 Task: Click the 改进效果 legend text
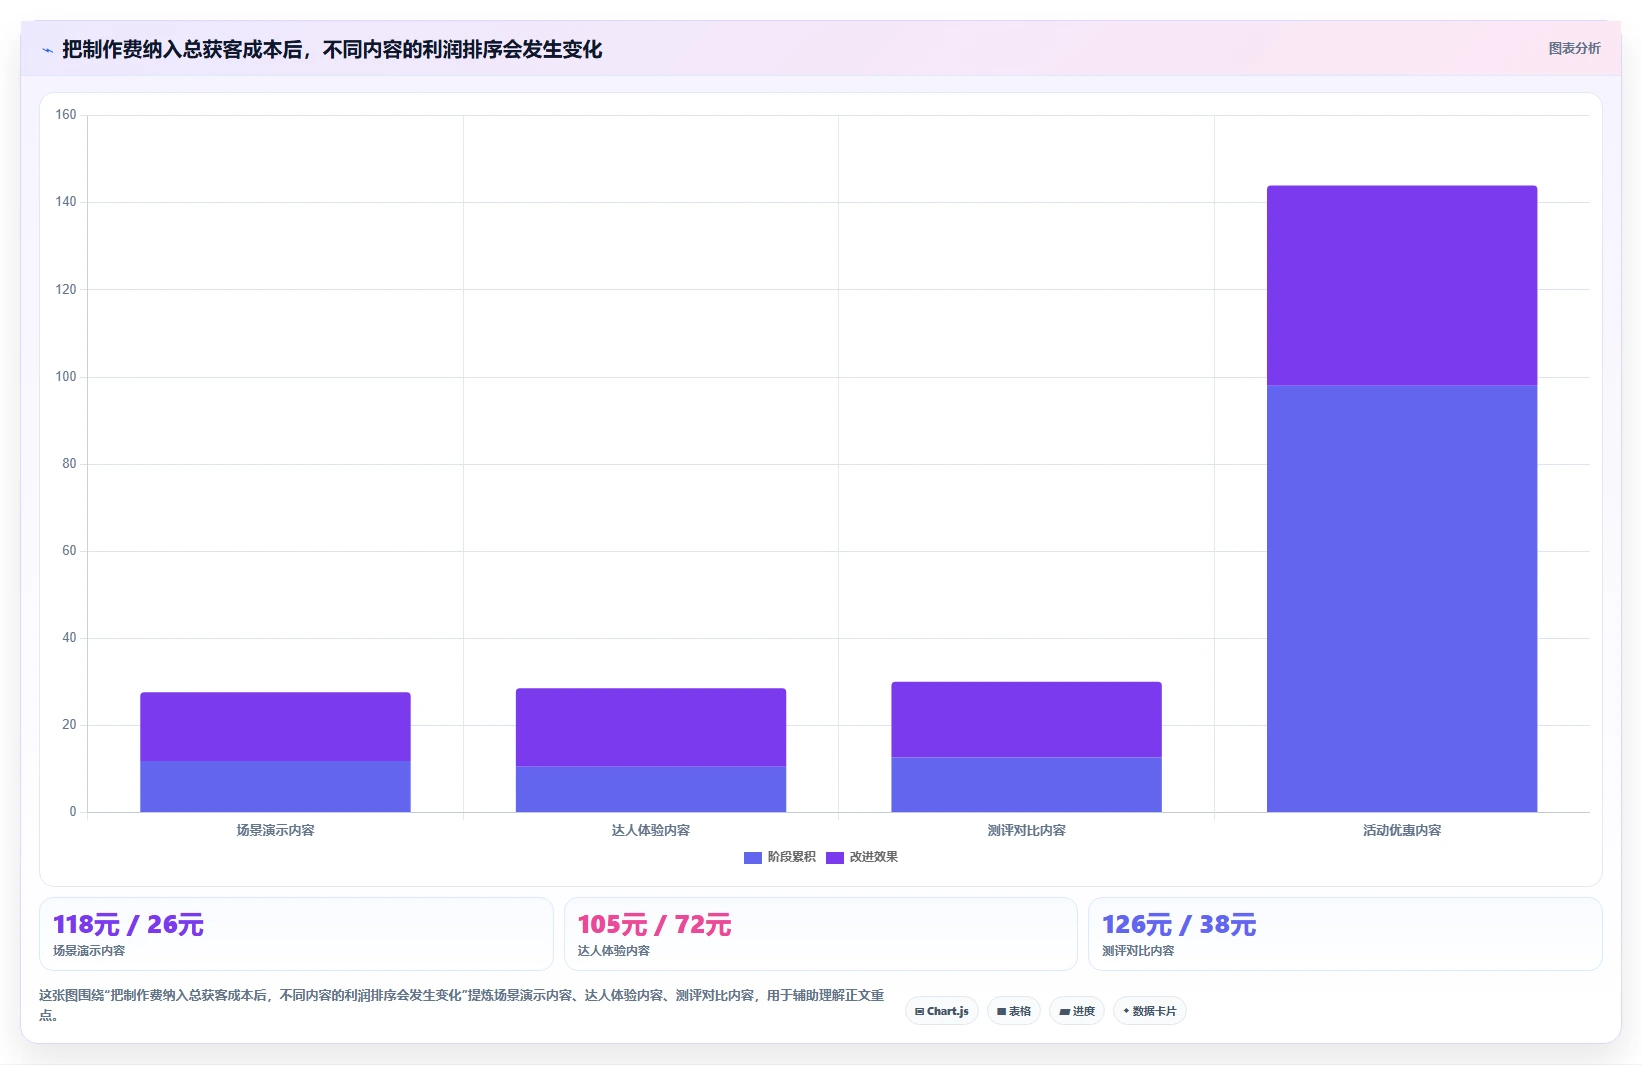coord(874,857)
